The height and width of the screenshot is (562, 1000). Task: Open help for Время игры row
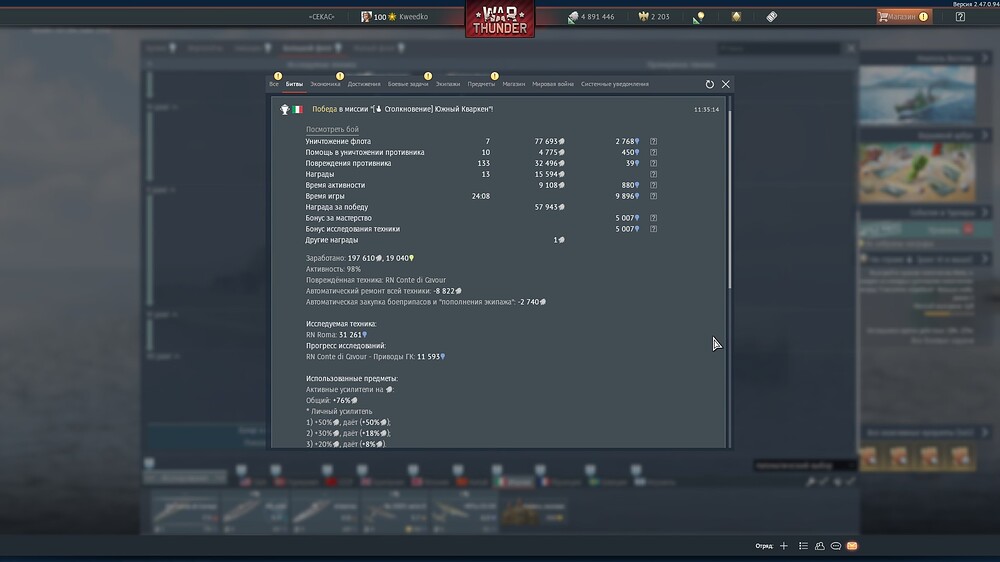click(x=653, y=196)
